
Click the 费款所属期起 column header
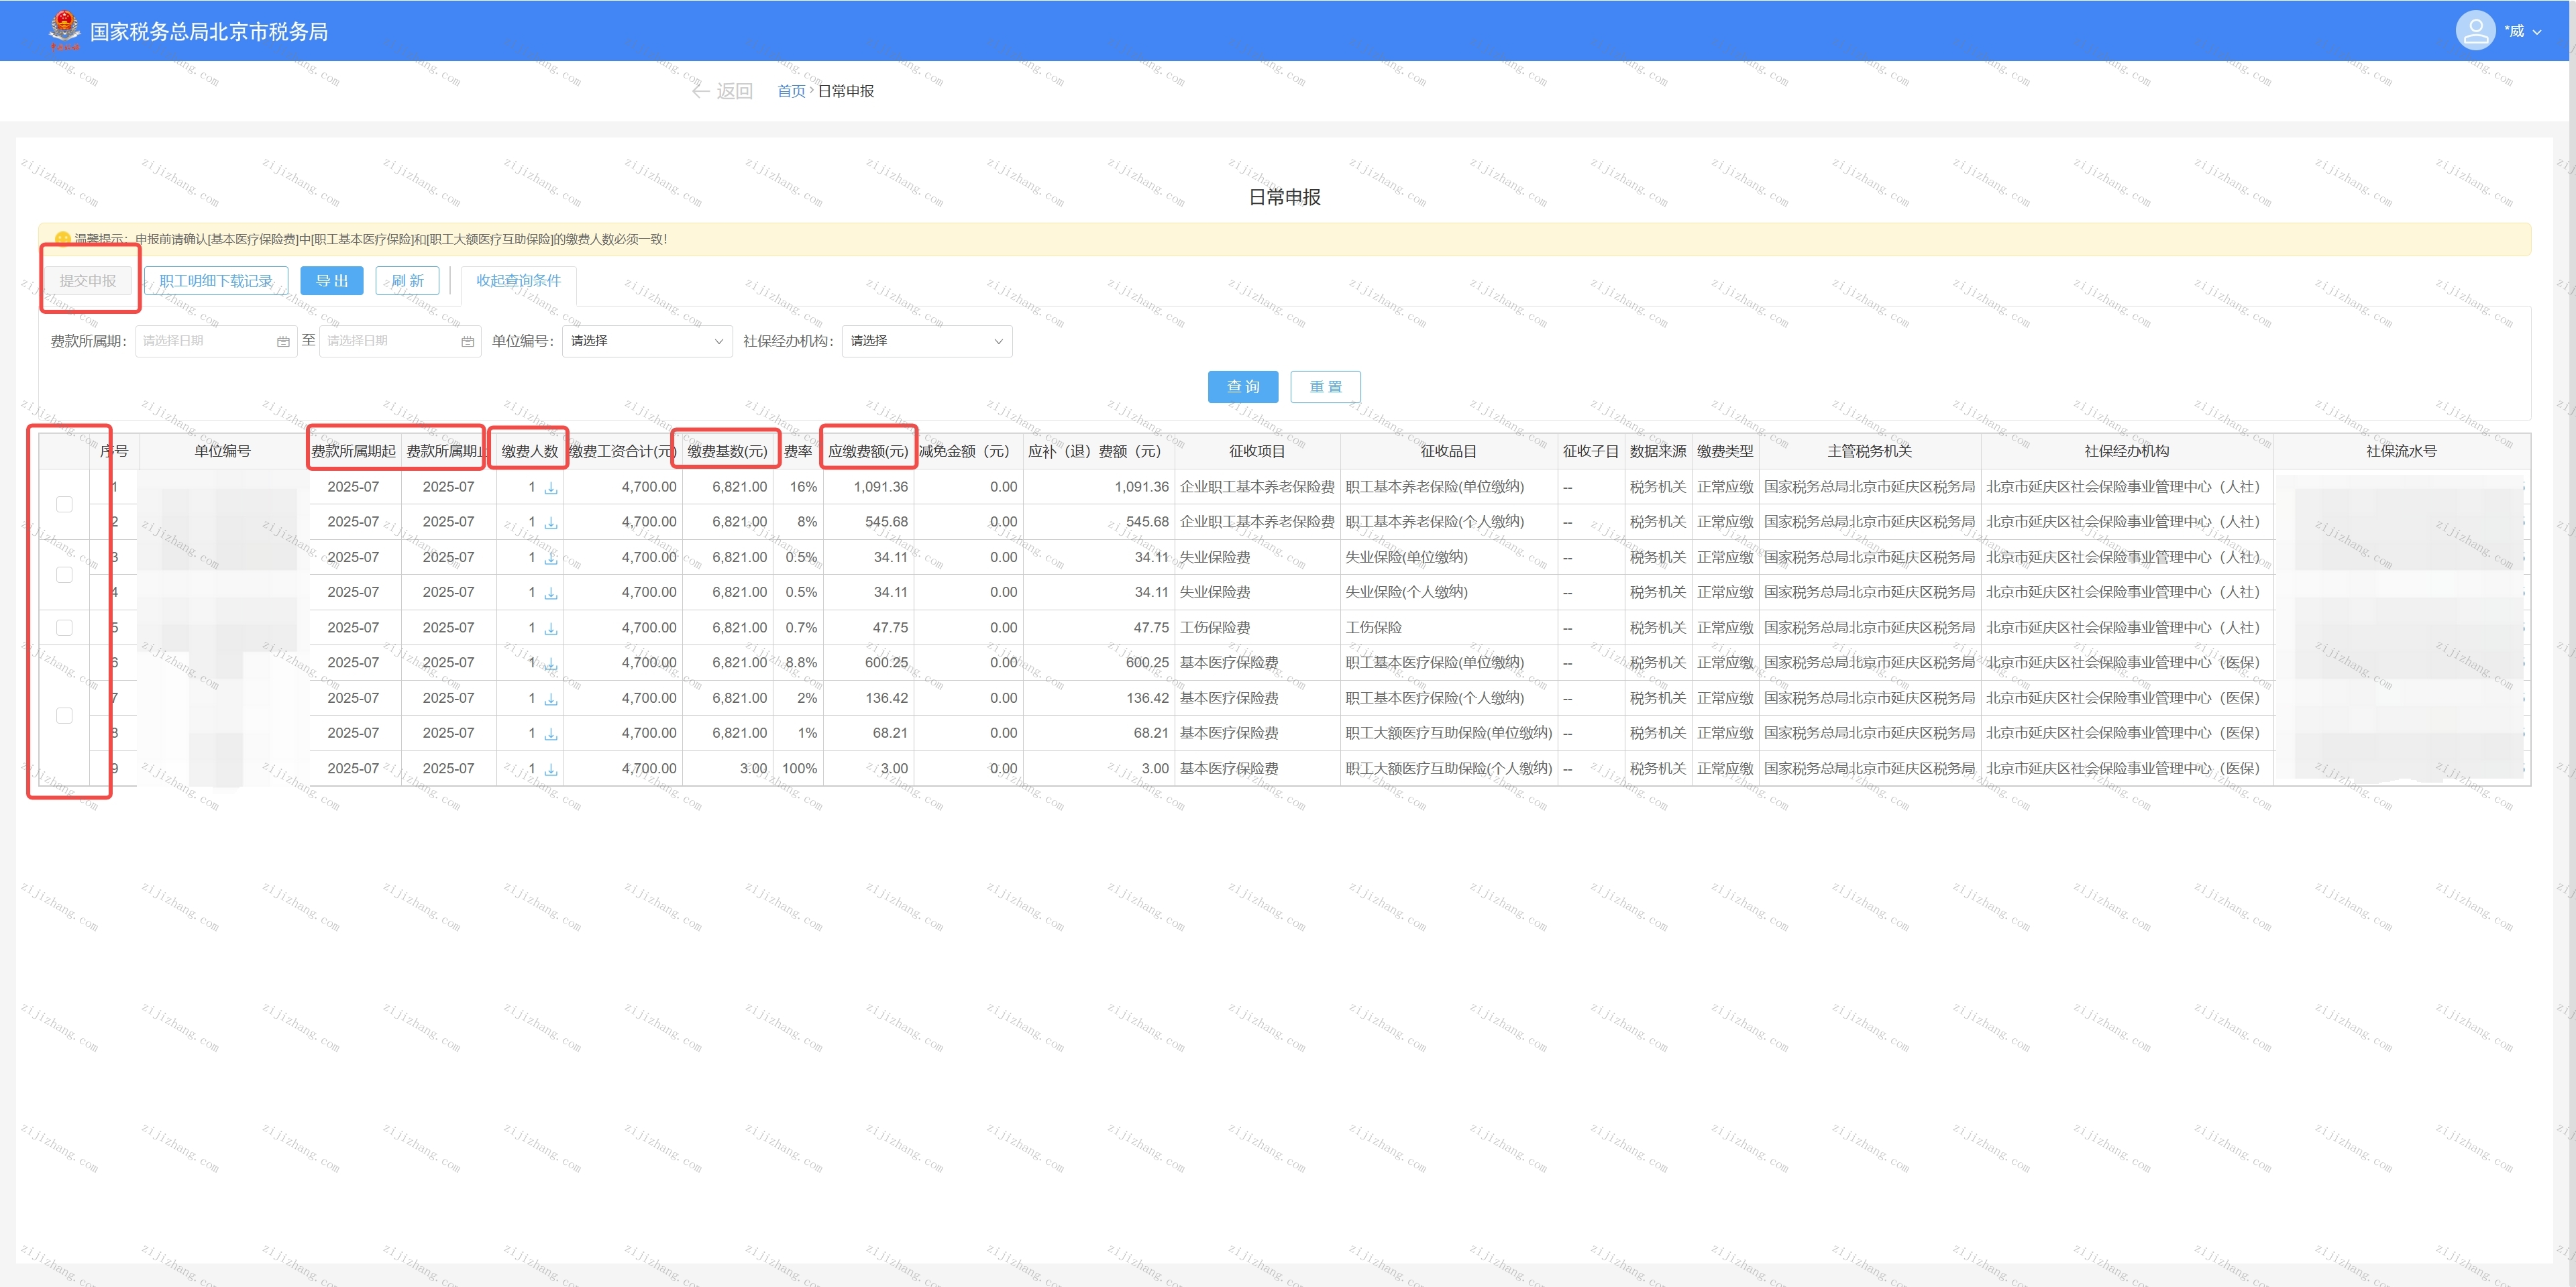coord(353,452)
